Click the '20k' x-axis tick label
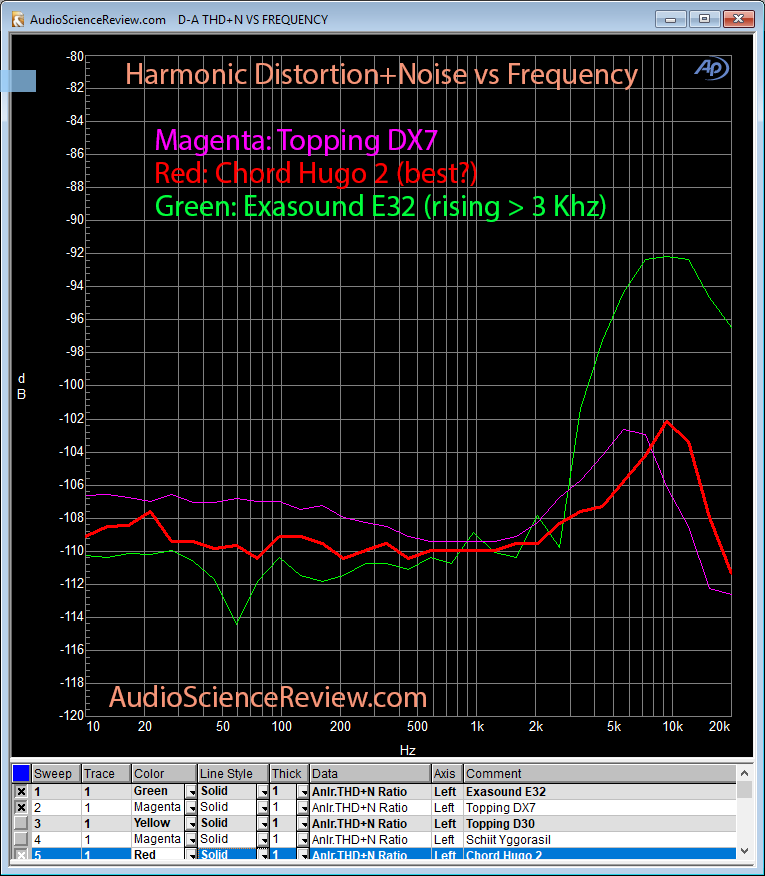Screen dimensions: 765x876 click(719, 726)
